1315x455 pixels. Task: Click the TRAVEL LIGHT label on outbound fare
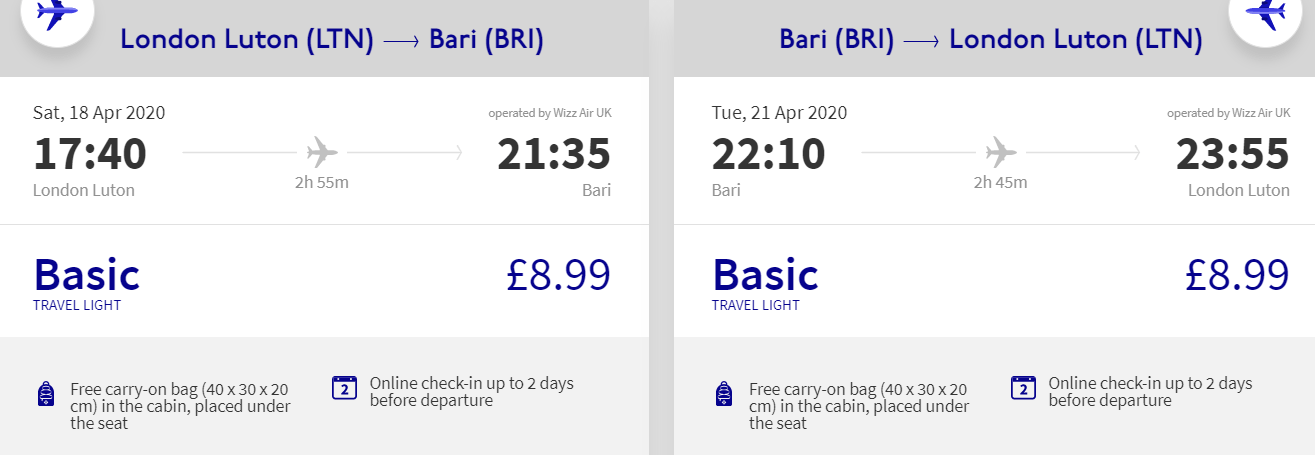coord(77,305)
